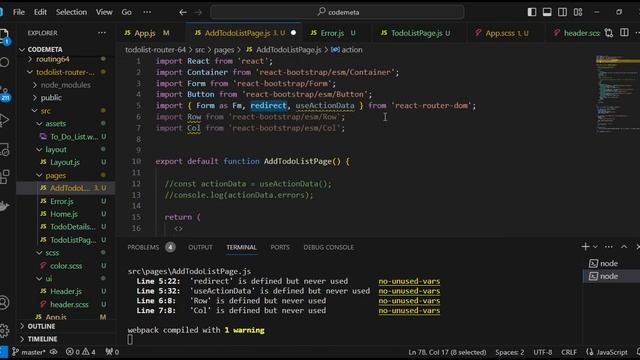640x360 pixels.
Task: Open changes compare icon in editor toolbar
Action: point(609,33)
